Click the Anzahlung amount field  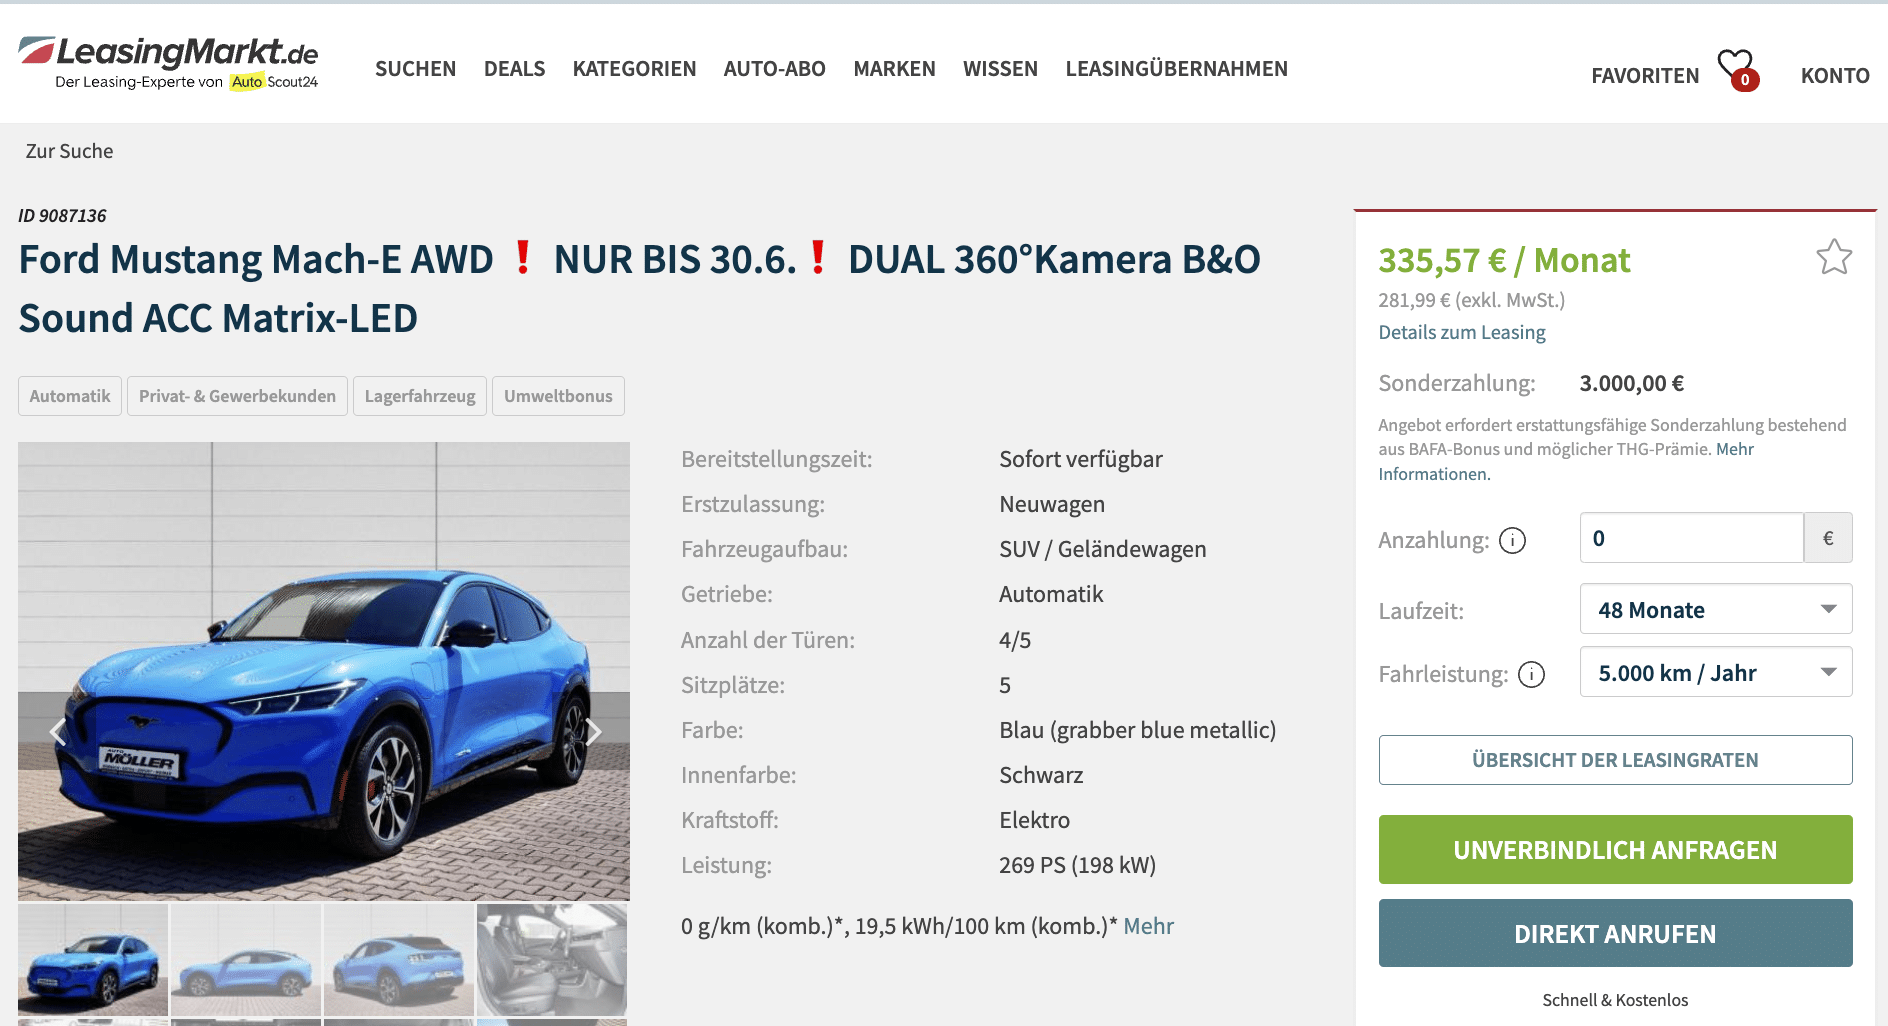[x=1691, y=538]
